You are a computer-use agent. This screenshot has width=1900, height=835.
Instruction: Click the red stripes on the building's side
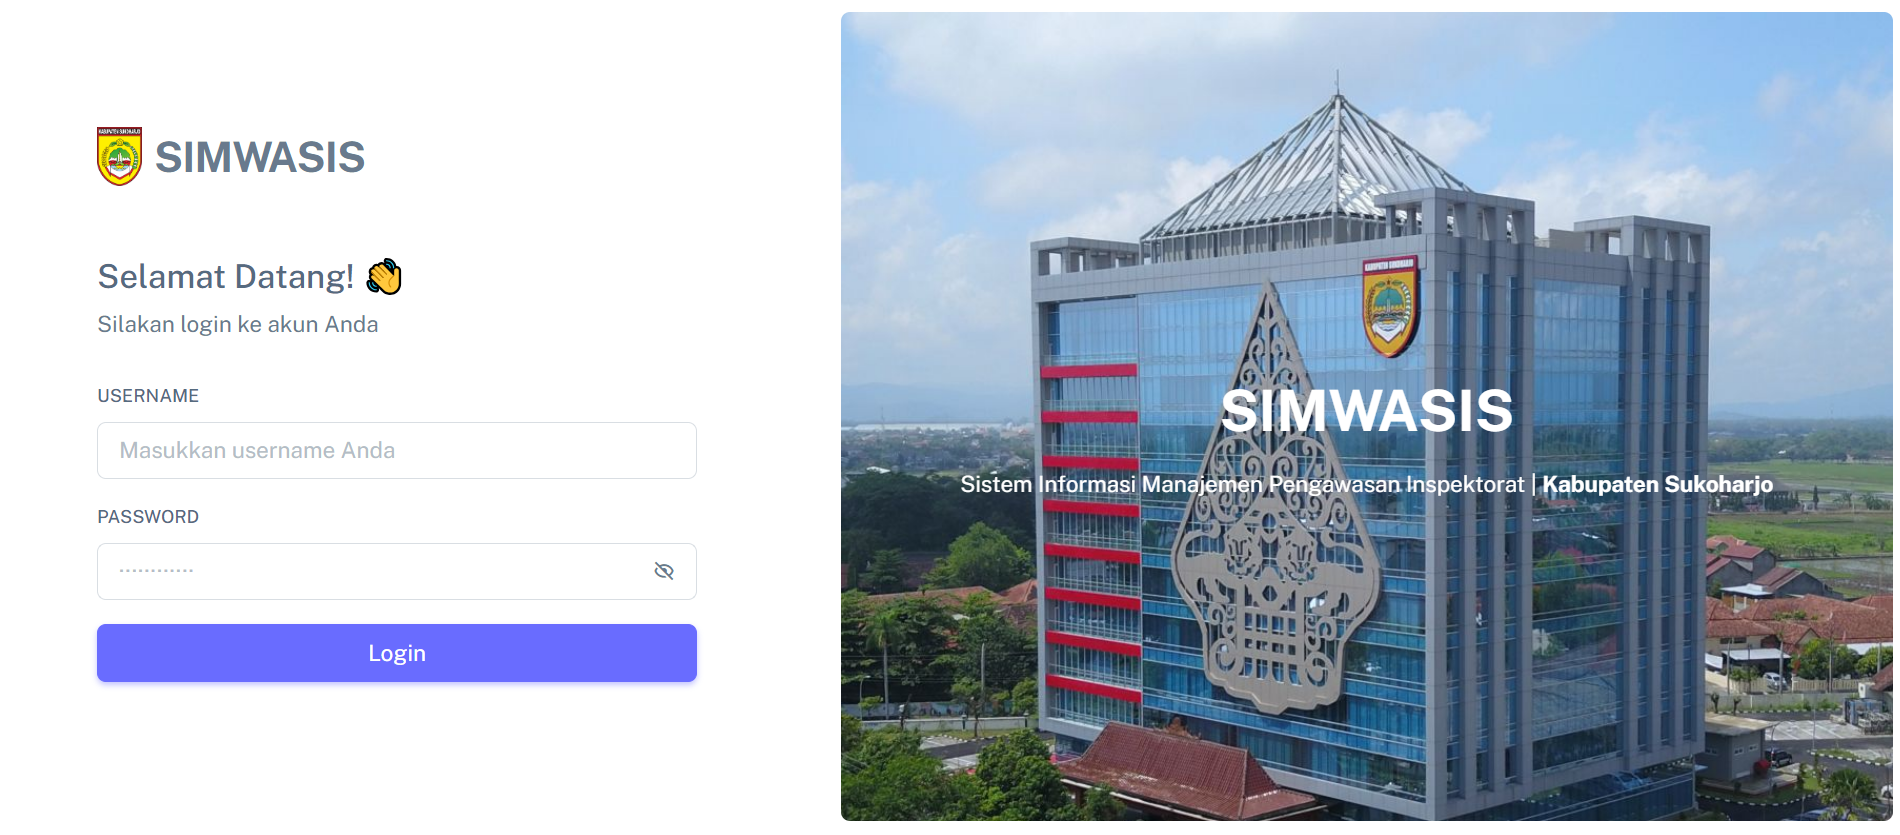click(1090, 530)
